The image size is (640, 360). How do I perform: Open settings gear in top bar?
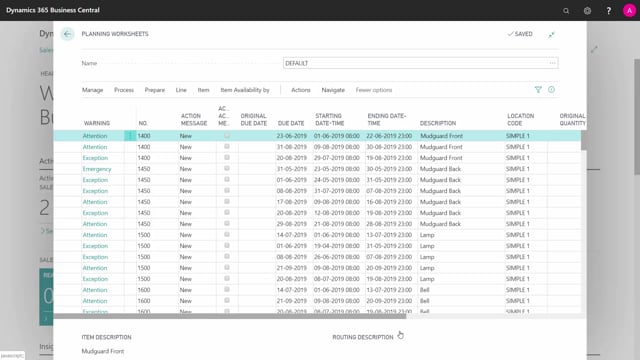(x=587, y=11)
